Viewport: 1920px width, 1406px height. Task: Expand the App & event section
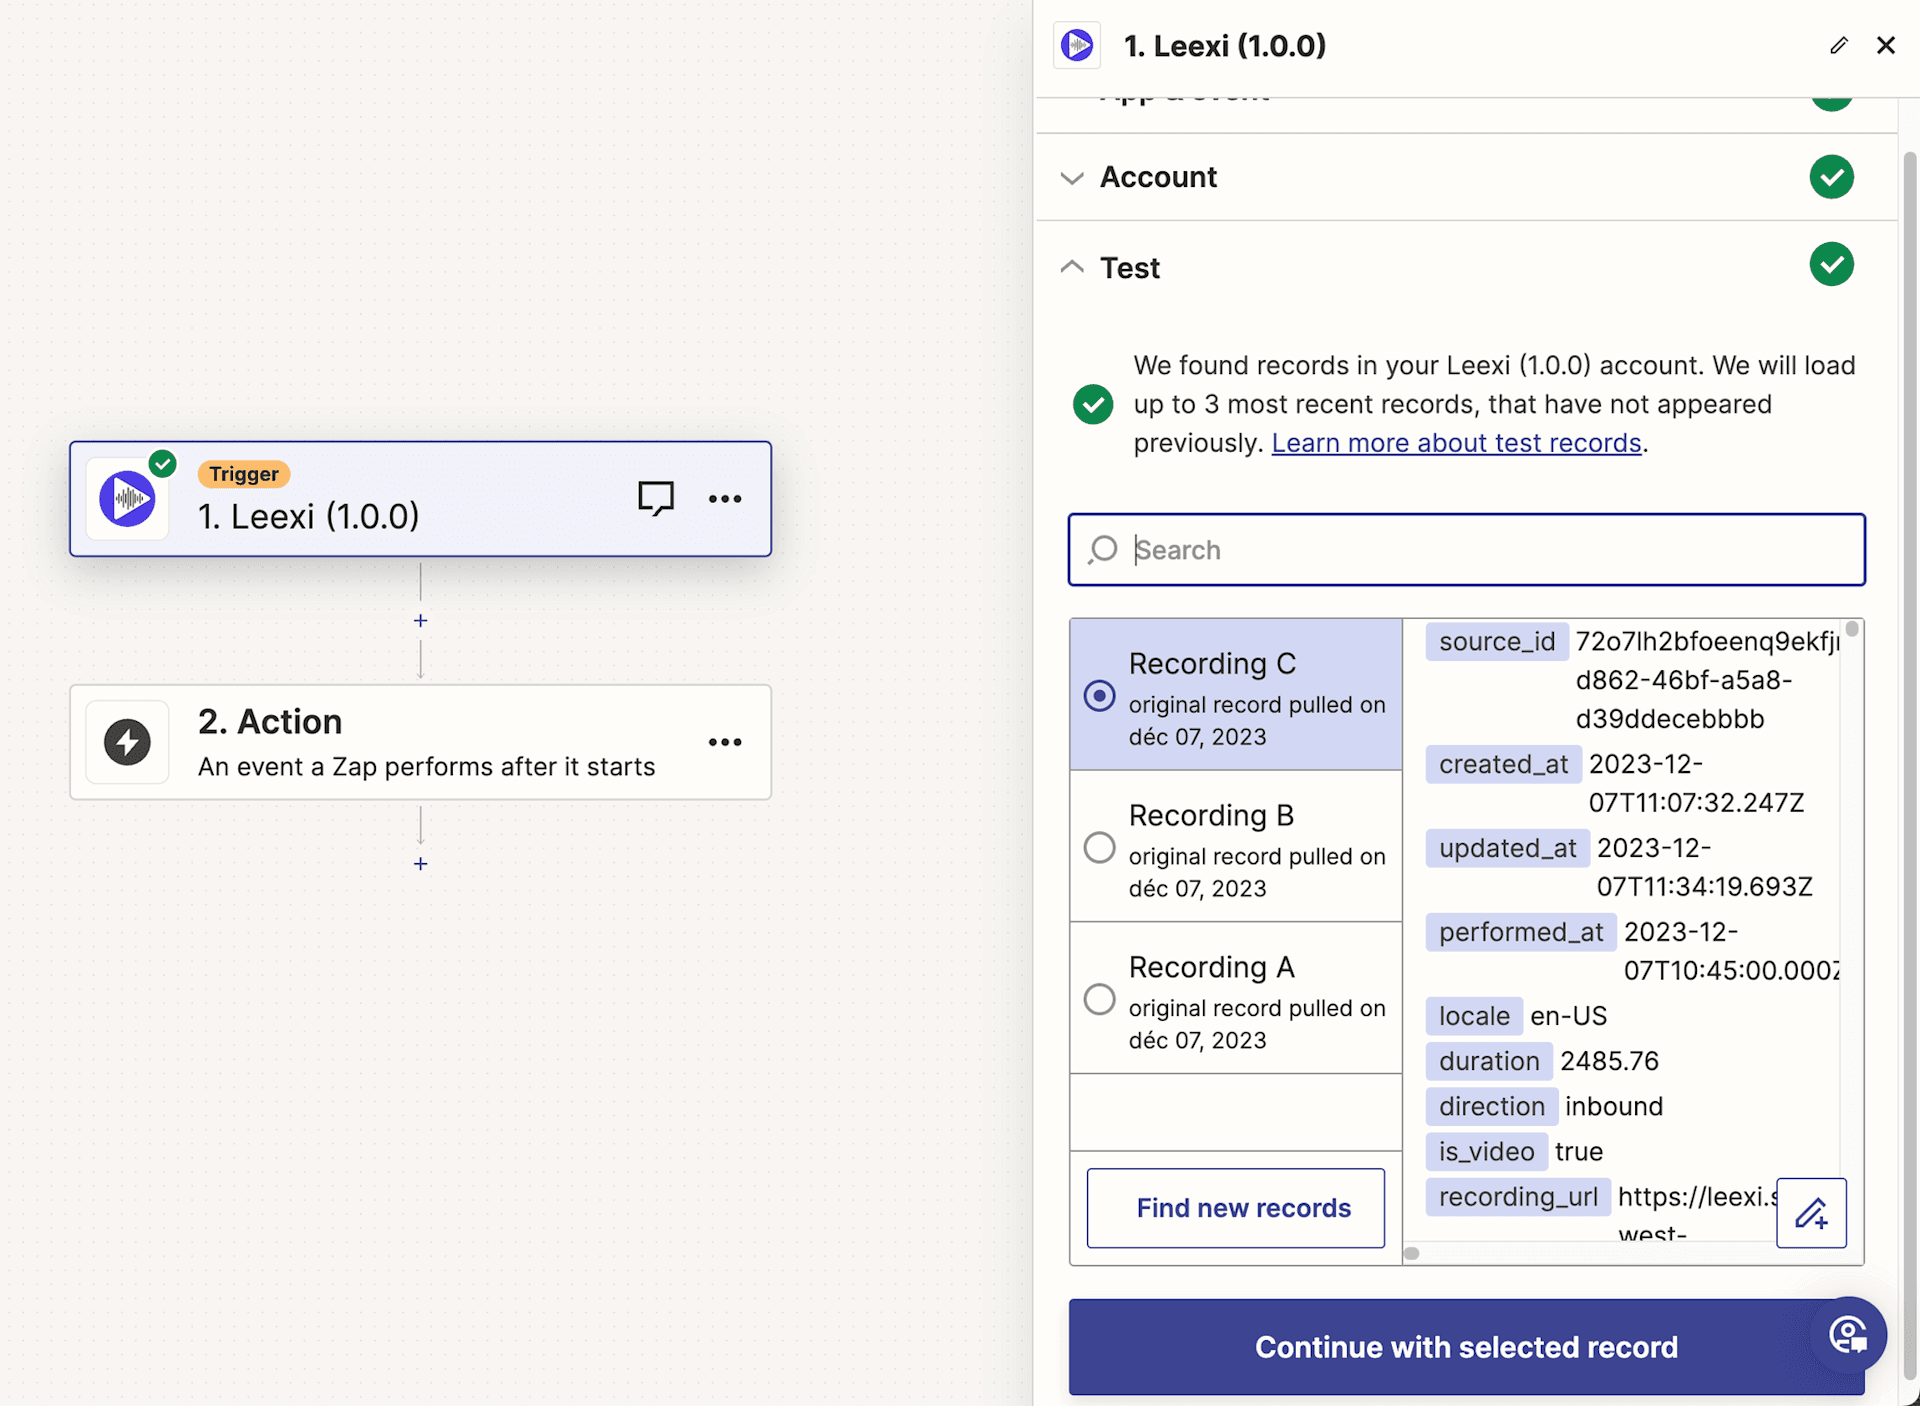click(1180, 95)
